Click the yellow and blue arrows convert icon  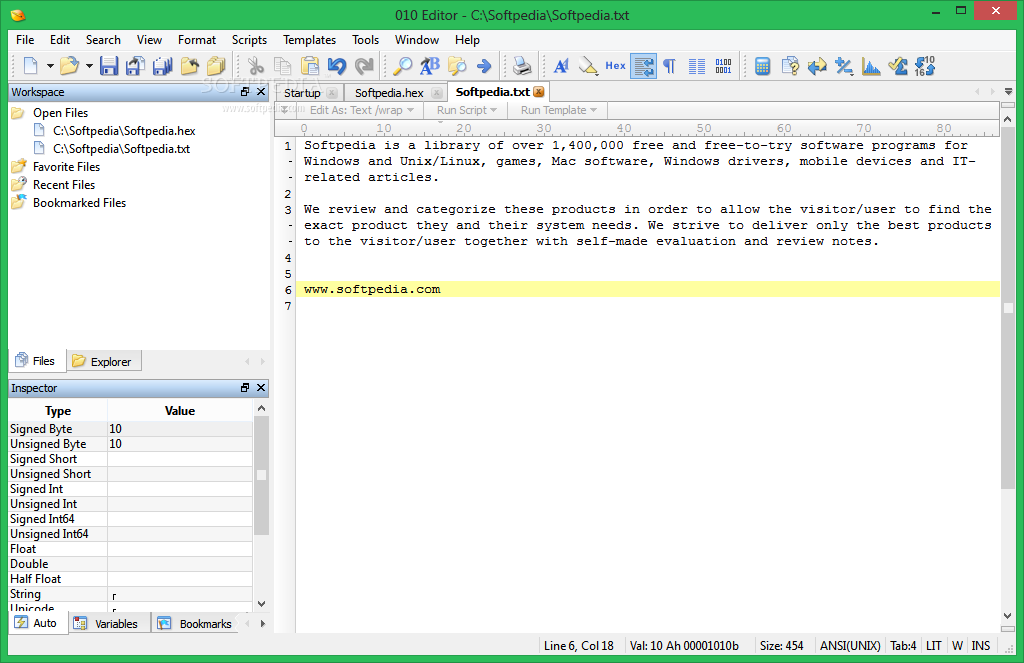coord(816,66)
